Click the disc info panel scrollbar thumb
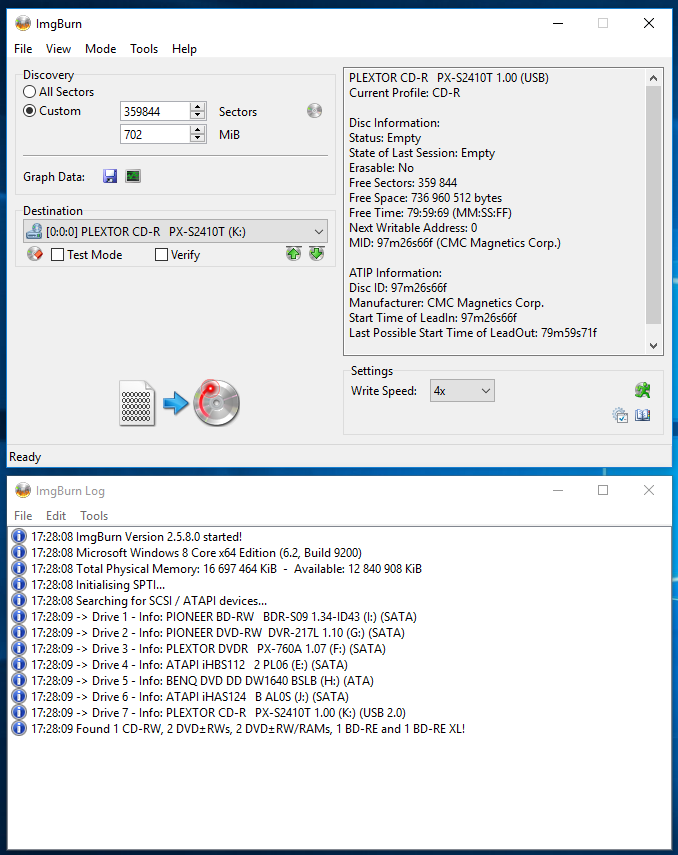This screenshot has height=855, width=678. (x=653, y=205)
